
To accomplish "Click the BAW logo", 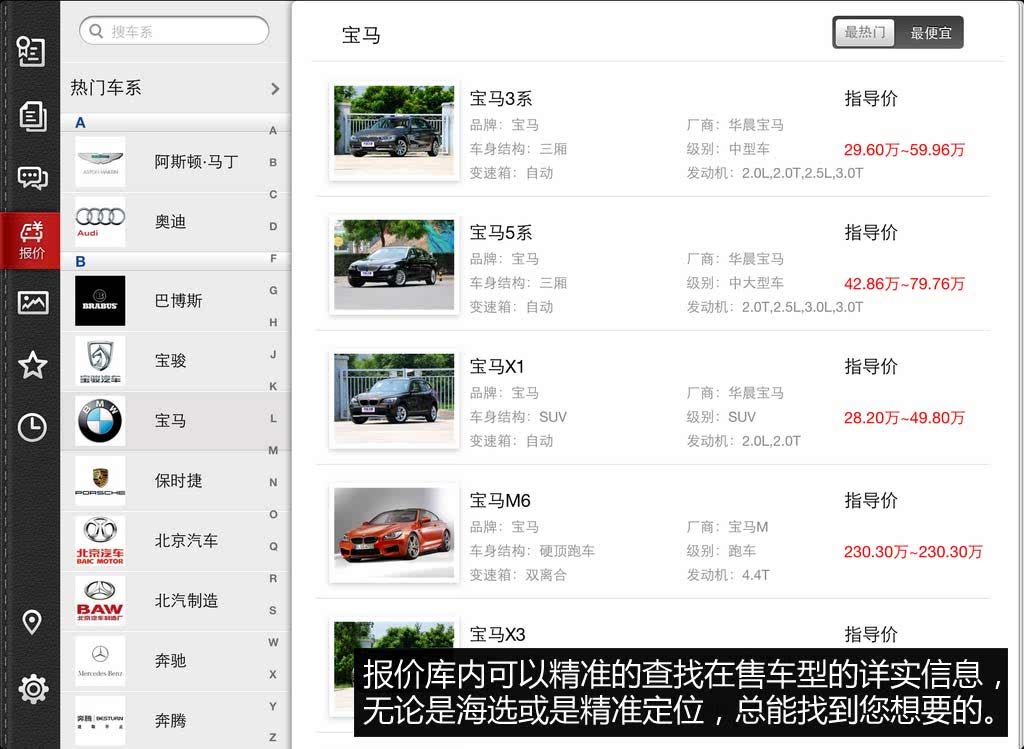I will [100, 601].
